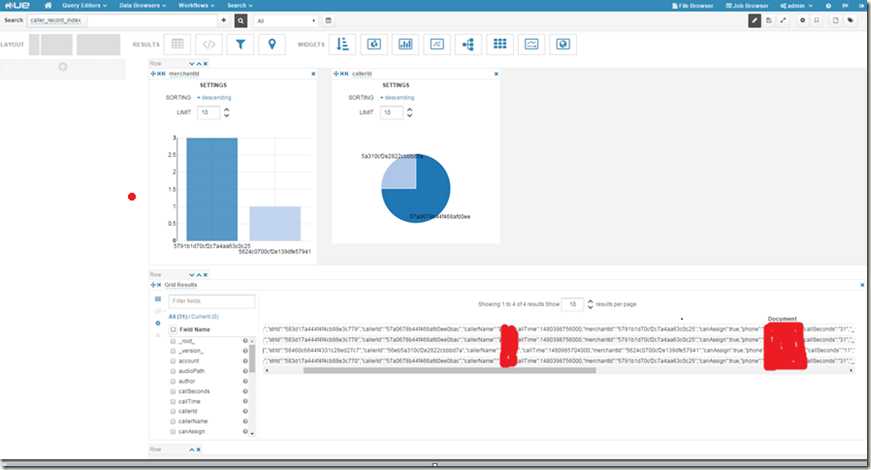Create a new dashboard document icon
Image resolution: width=871 pixels, height=470 pixels.
(x=835, y=21)
